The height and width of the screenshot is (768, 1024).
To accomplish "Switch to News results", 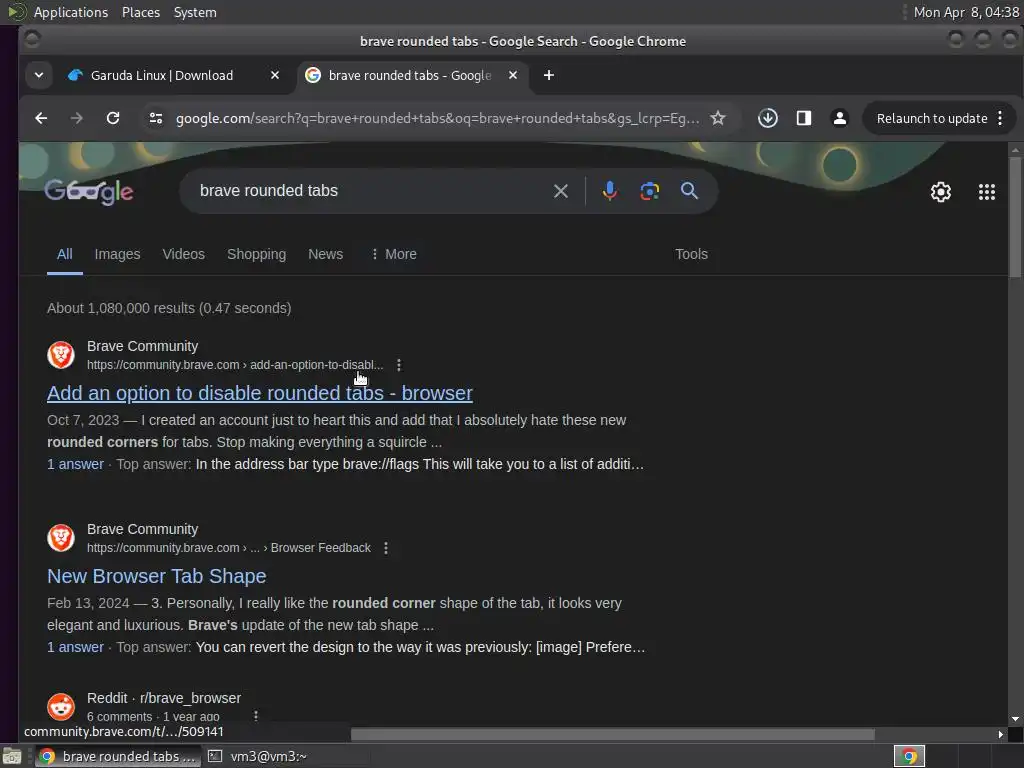I will (x=325, y=254).
